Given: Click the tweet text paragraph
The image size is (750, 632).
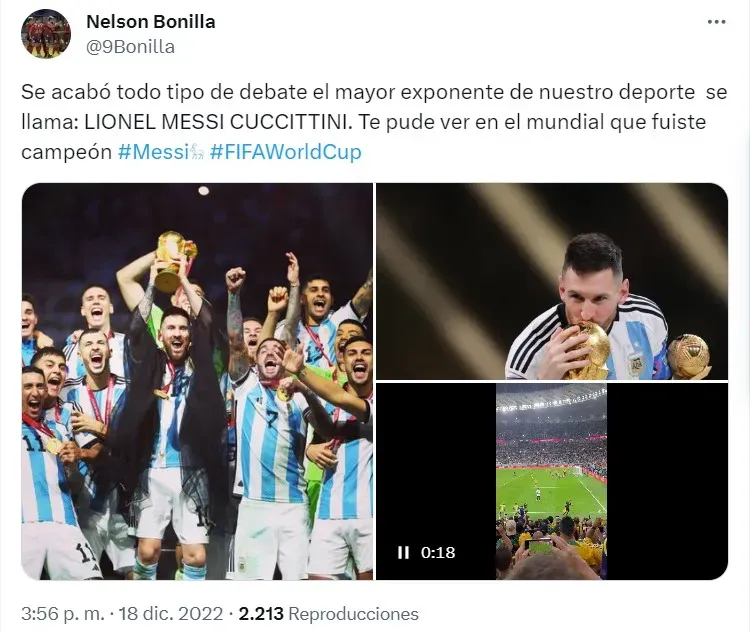Looking at the screenshot, I should 374,122.
